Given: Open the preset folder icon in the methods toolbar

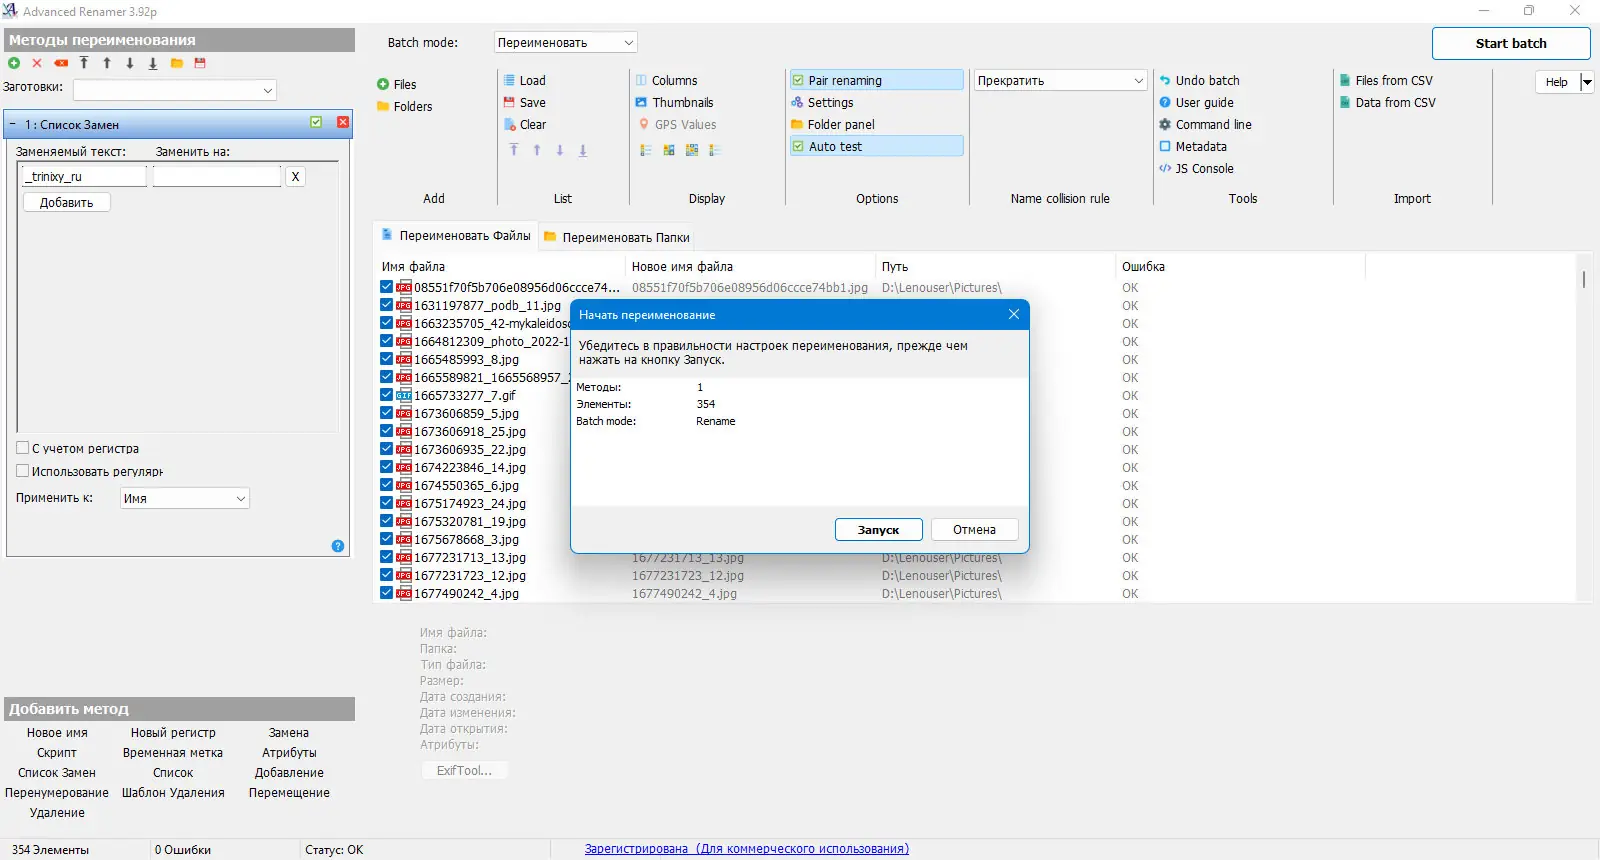Looking at the screenshot, I should (x=177, y=63).
